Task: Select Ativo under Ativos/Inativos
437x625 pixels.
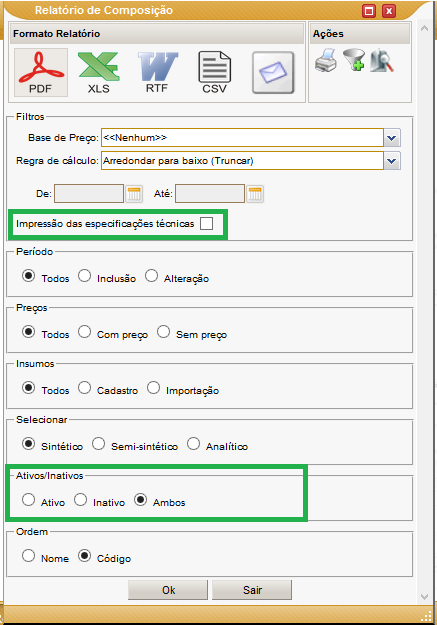Action: (28, 500)
